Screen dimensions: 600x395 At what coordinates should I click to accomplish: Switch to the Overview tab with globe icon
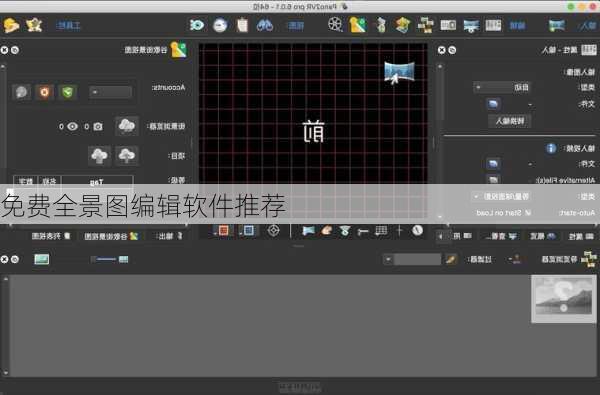click(543, 236)
